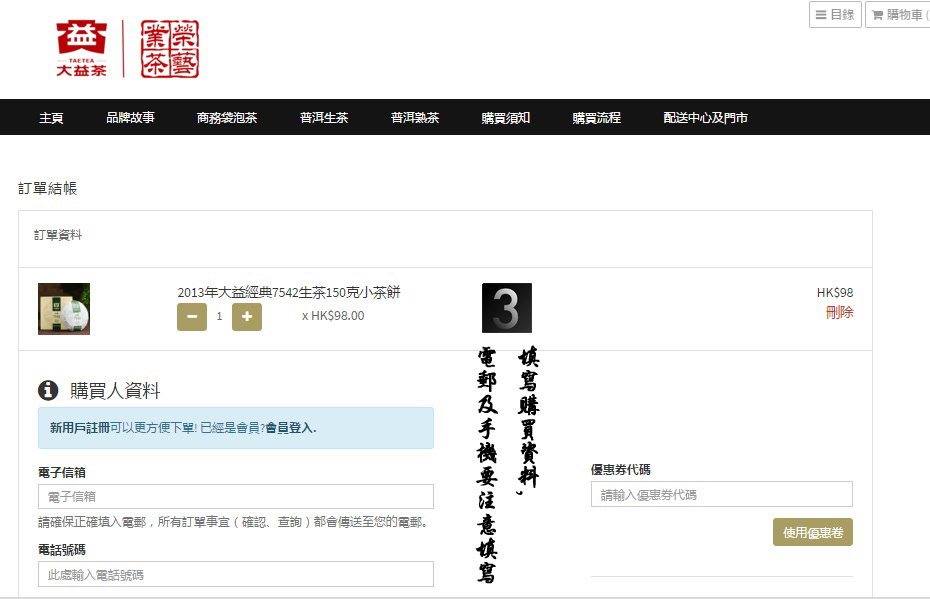
Task: Open 品牌故事 navigation item
Action: pyautogui.click(x=130, y=117)
